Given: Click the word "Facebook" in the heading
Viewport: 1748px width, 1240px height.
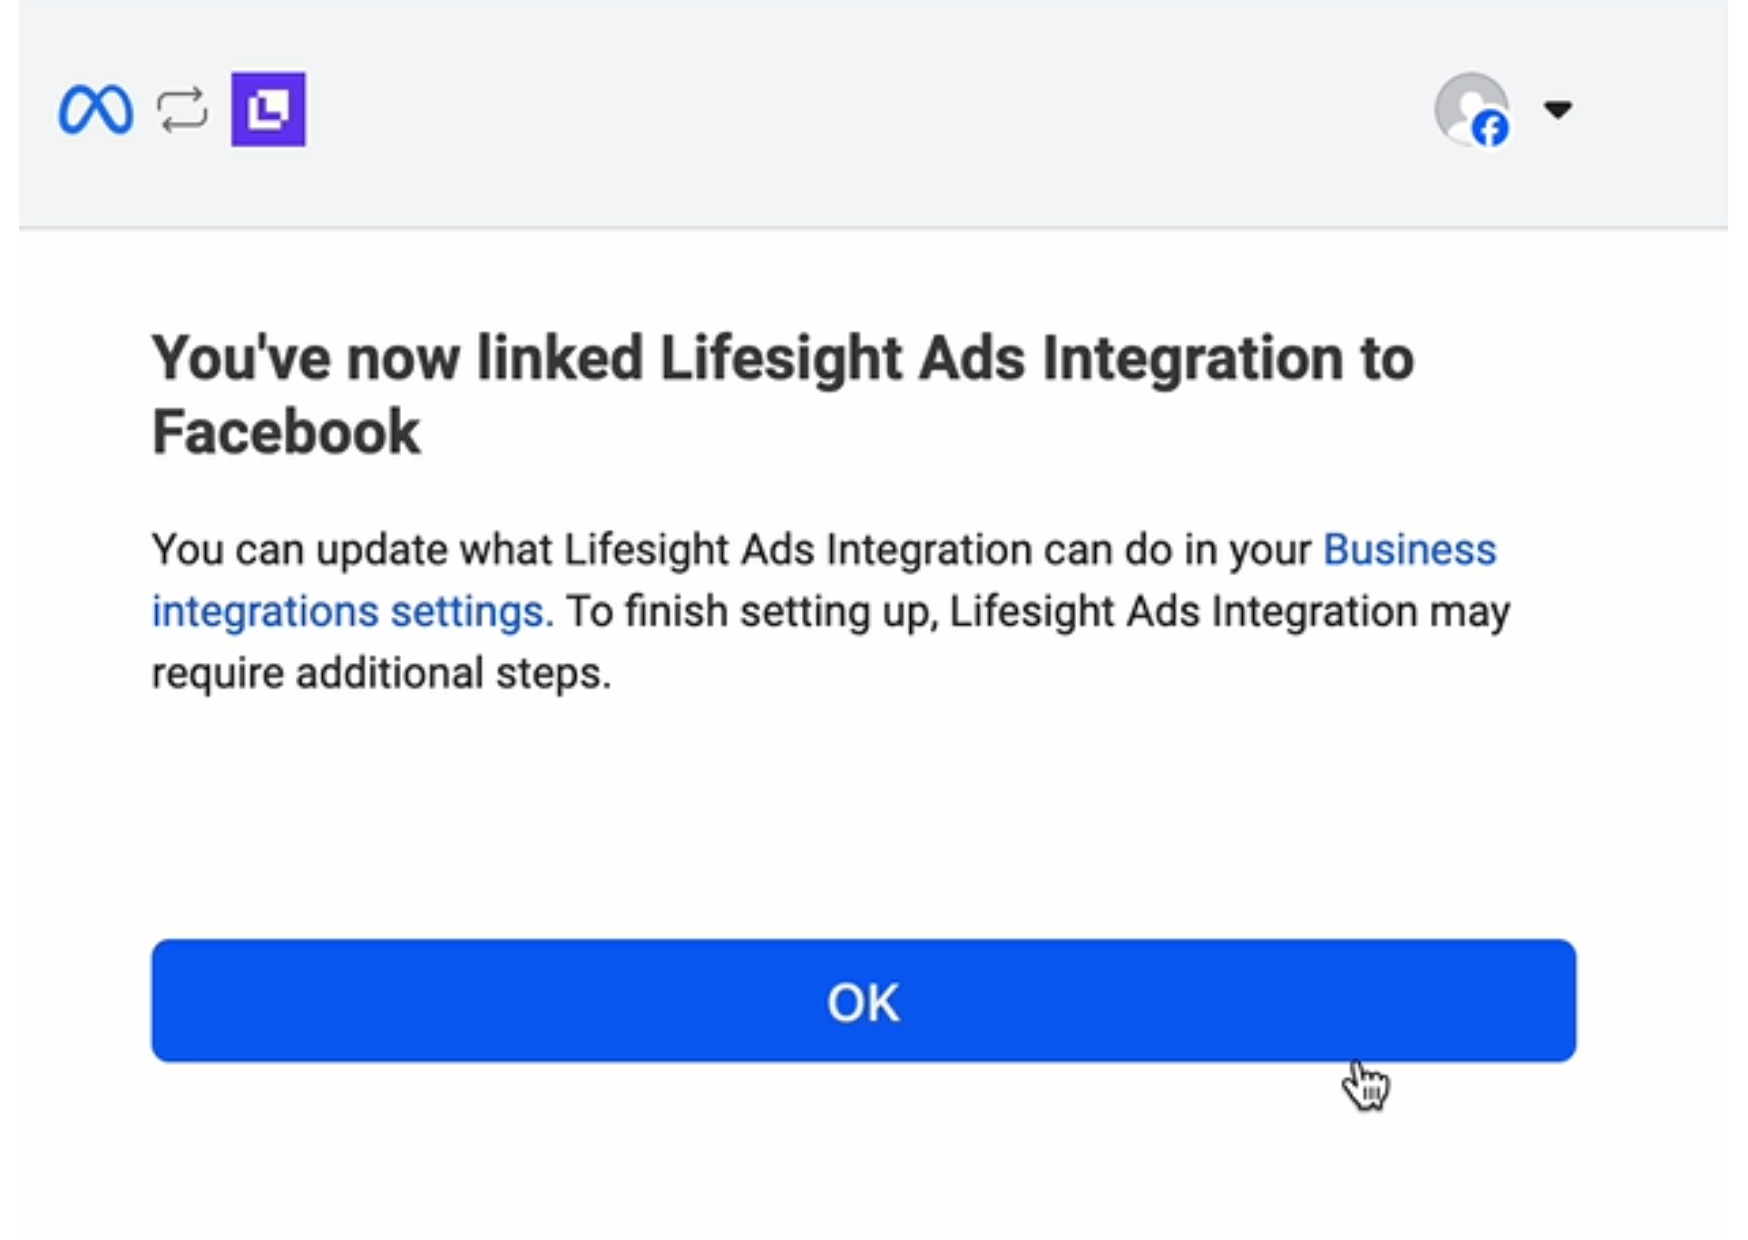Looking at the screenshot, I should coord(286,432).
